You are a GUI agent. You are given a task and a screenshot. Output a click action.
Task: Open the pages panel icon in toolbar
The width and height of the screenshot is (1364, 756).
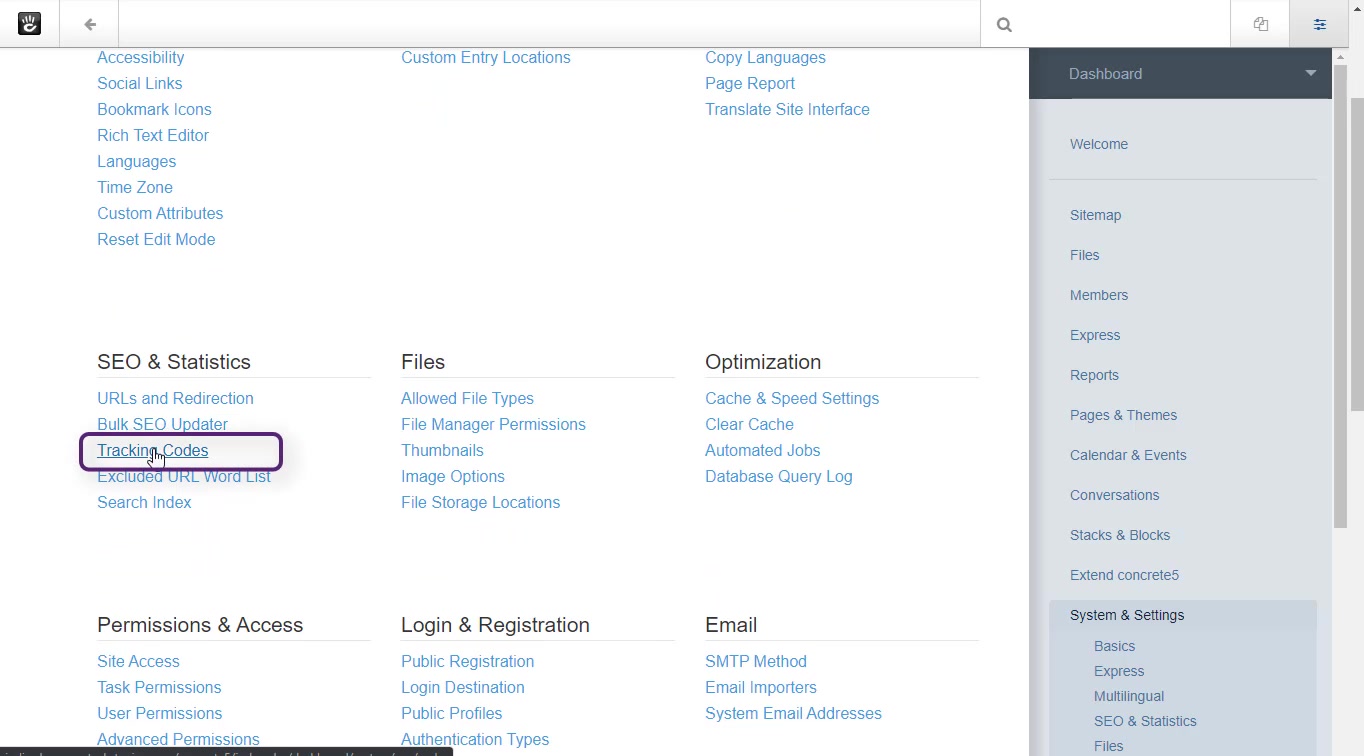point(1260,24)
